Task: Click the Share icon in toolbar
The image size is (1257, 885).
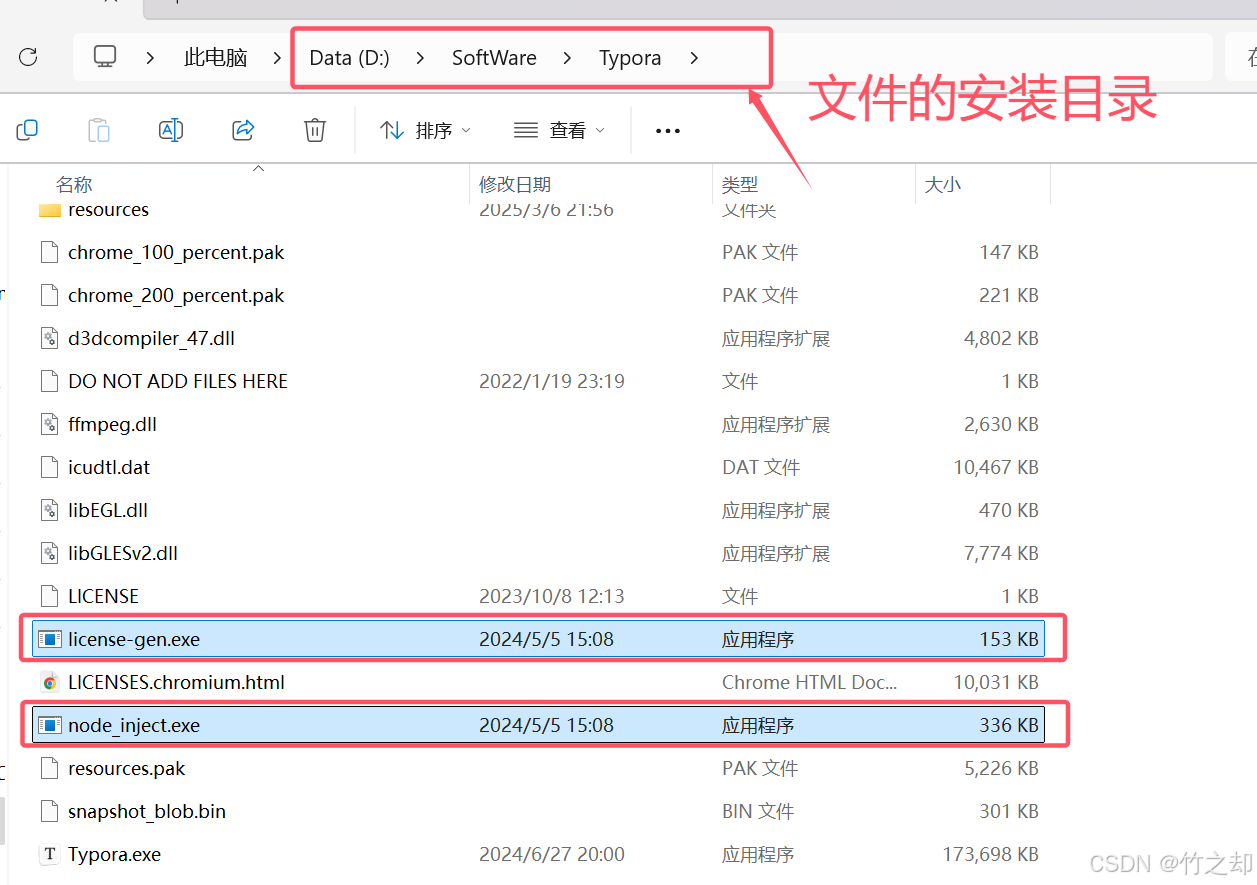Action: pos(243,130)
